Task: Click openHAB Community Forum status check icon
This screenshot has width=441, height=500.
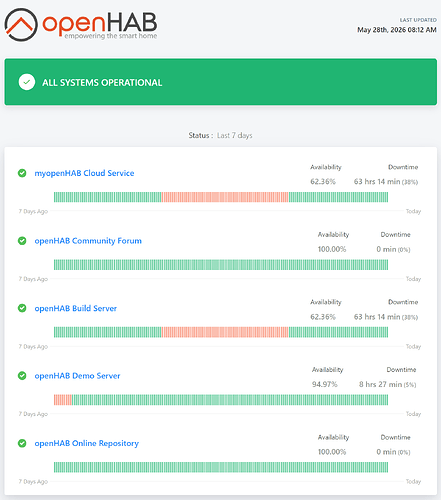Action: (x=22, y=241)
